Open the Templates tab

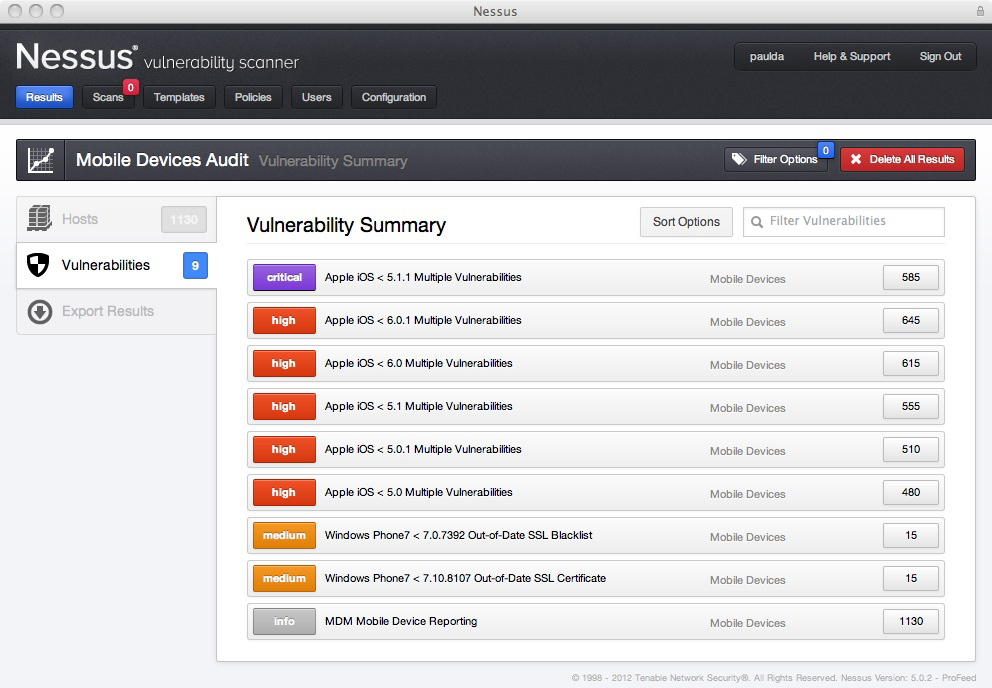pyautogui.click(x=179, y=97)
